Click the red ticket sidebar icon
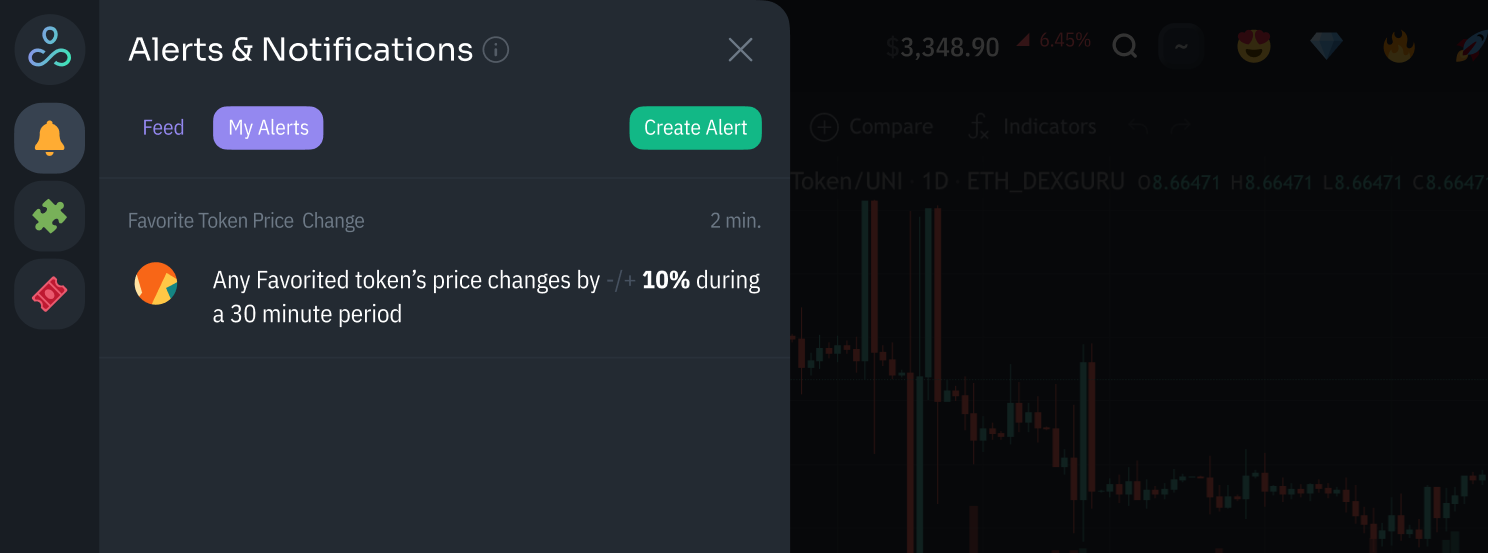The width and height of the screenshot is (1488, 553). 49,294
